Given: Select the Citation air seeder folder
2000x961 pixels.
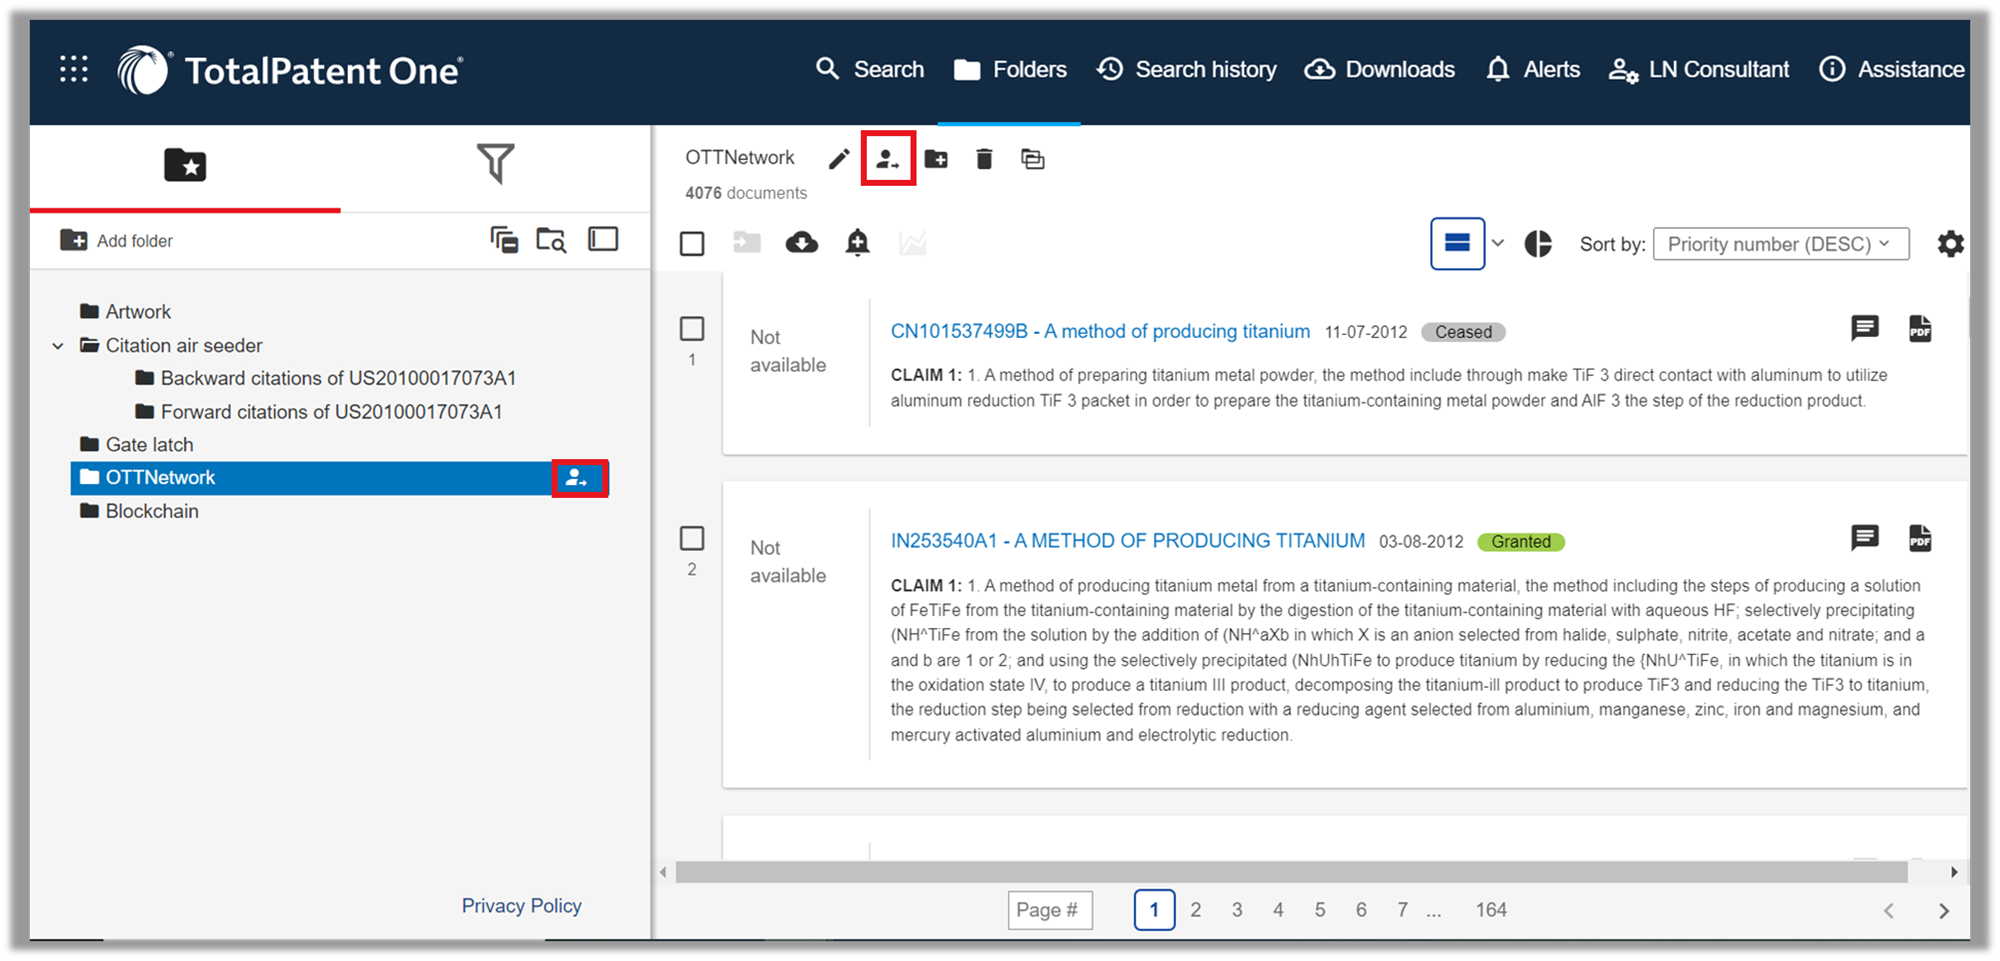Looking at the screenshot, I should (x=171, y=345).
